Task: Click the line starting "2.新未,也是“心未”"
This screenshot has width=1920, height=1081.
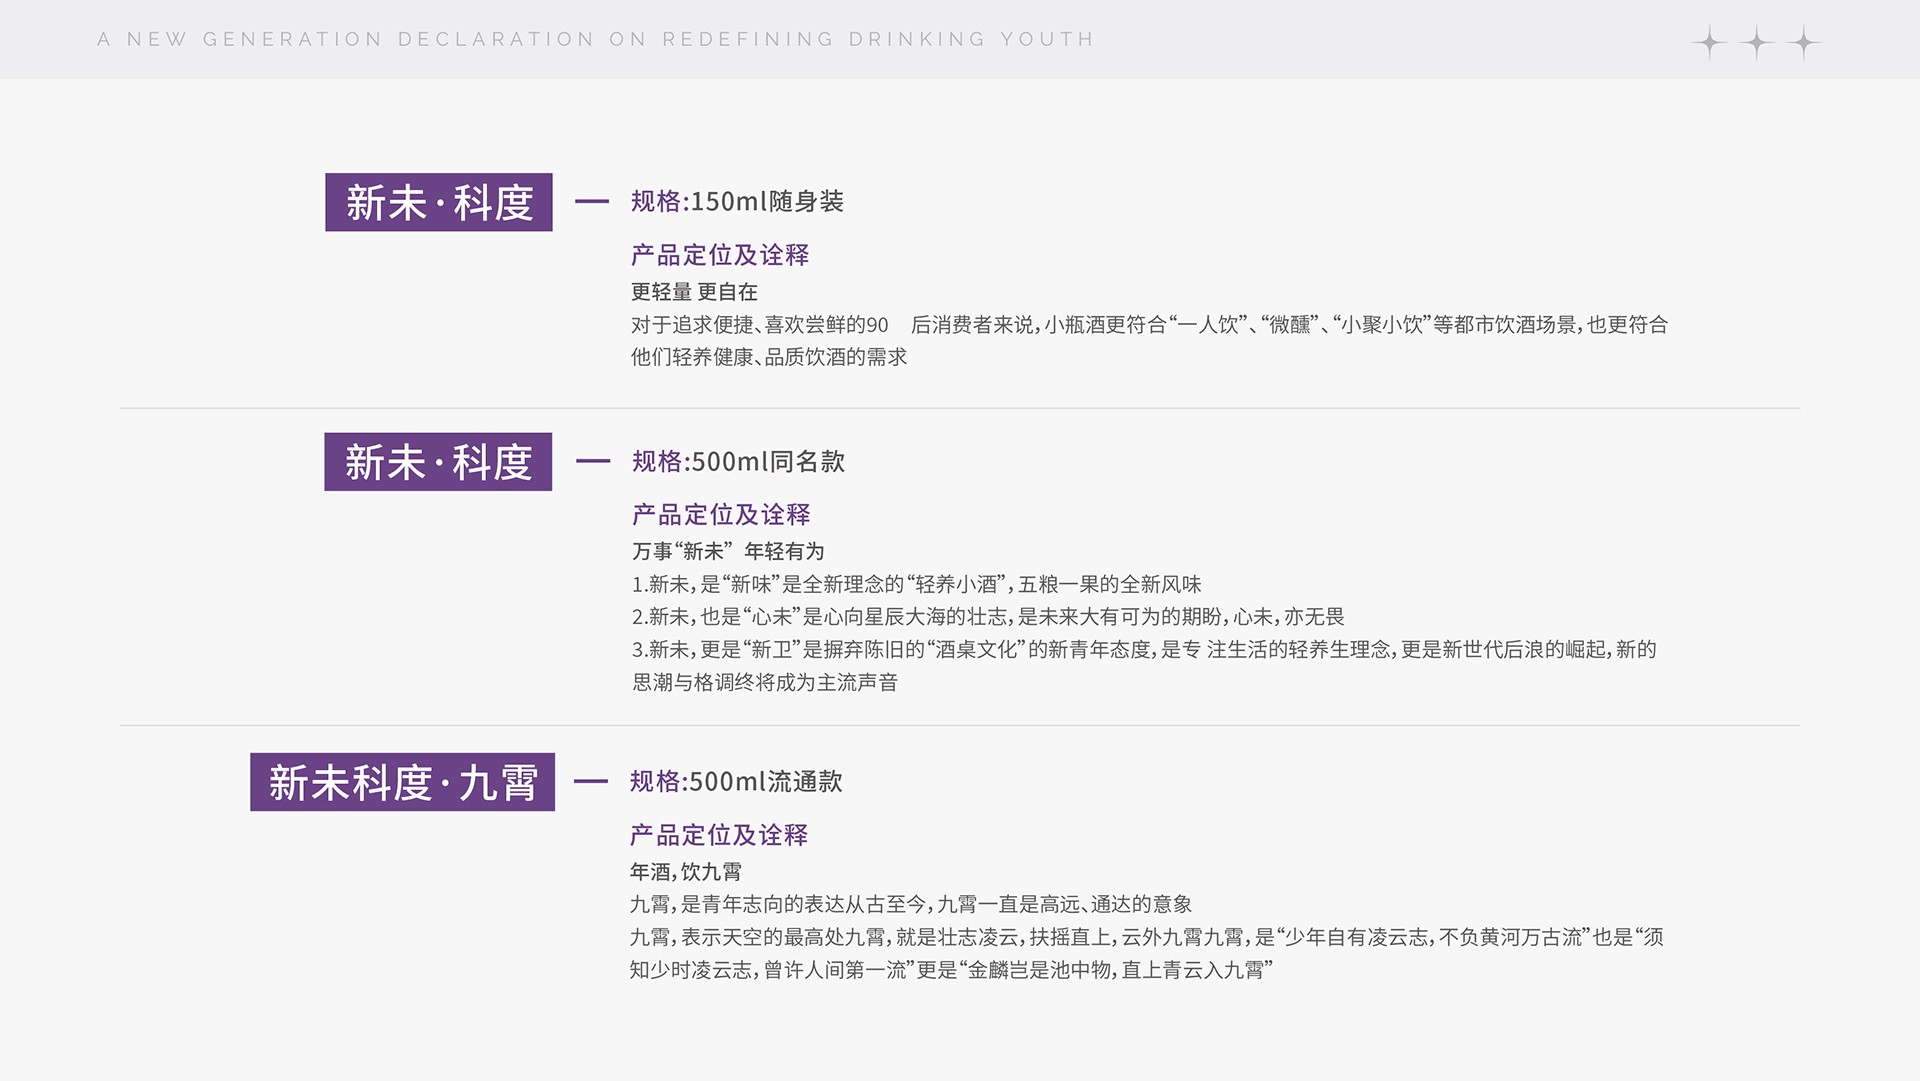Action: pyautogui.click(x=988, y=617)
